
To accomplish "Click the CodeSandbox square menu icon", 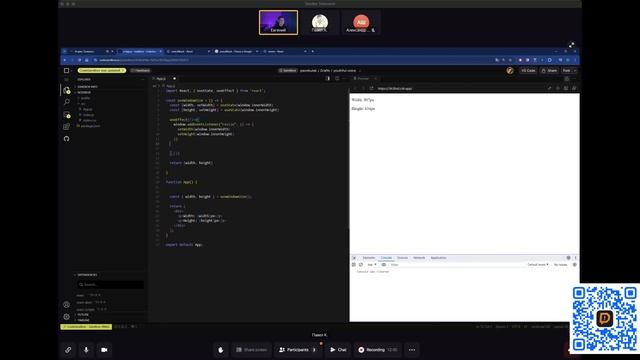I will [x=67, y=71].
